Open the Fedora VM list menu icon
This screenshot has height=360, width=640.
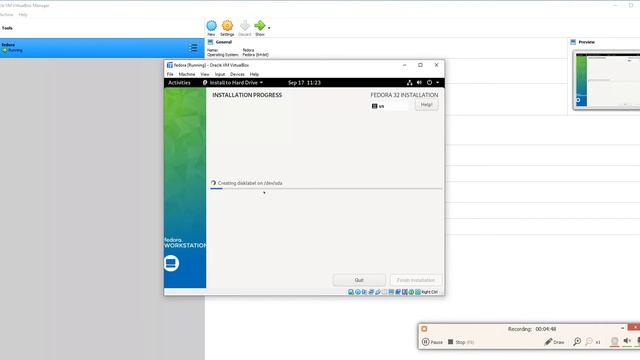click(x=193, y=48)
